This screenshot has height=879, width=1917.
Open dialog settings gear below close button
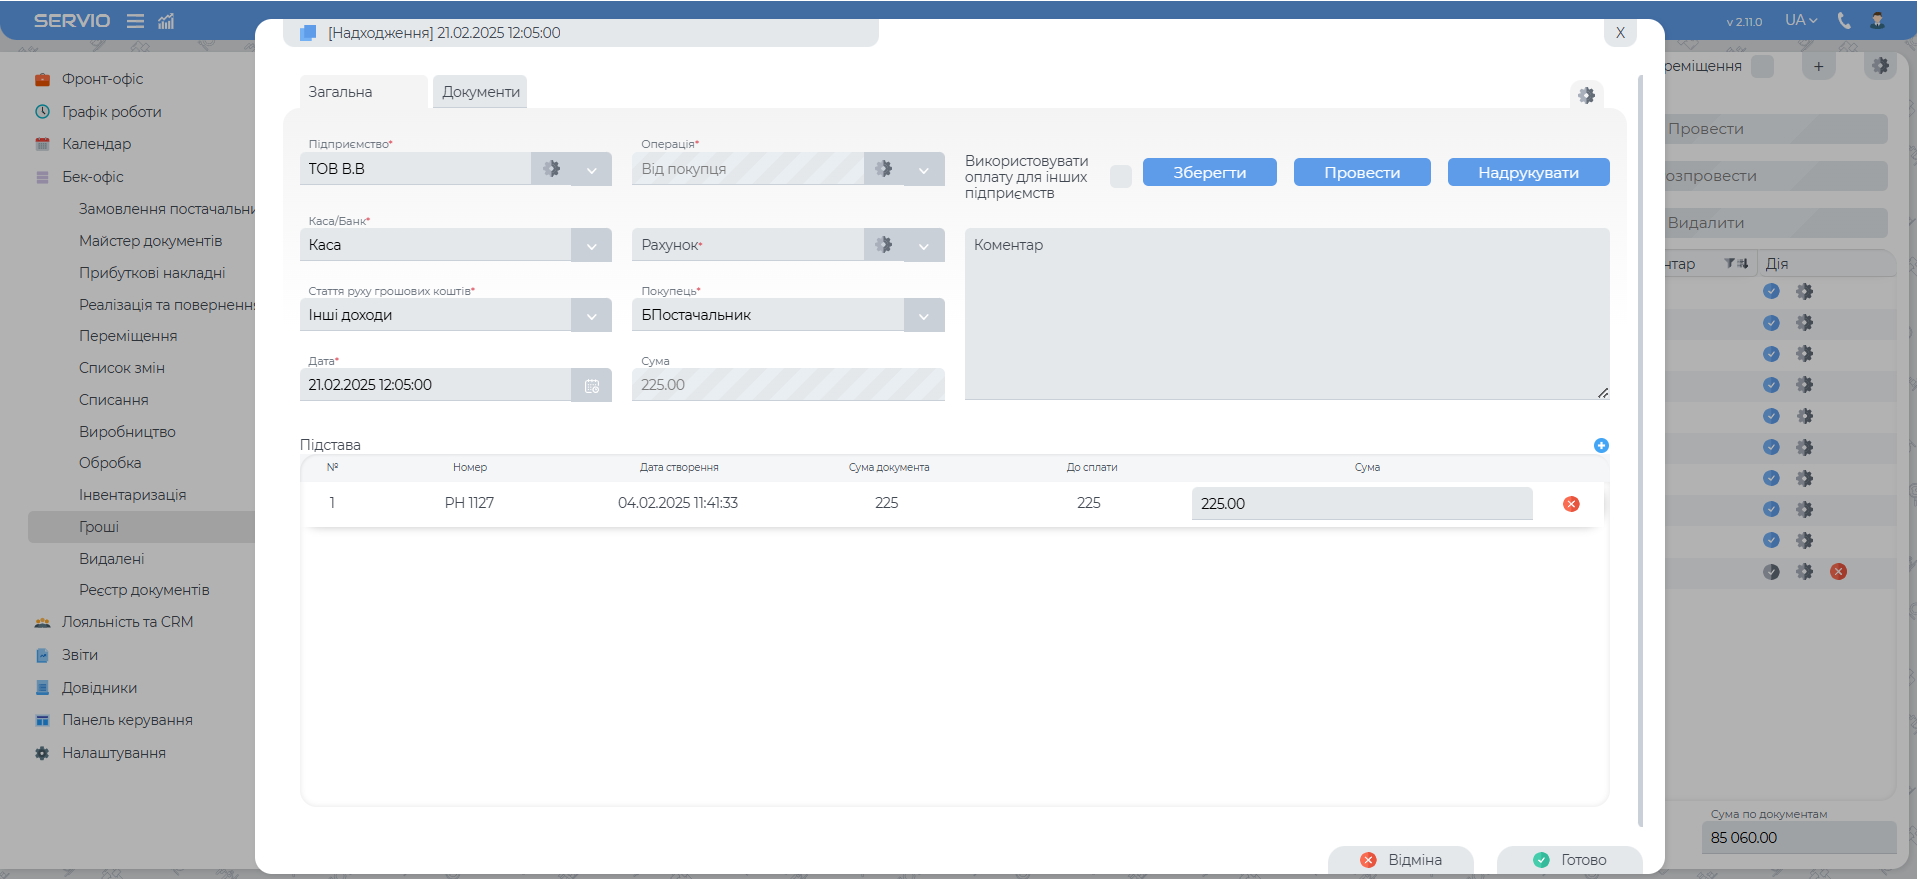point(1586,96)
